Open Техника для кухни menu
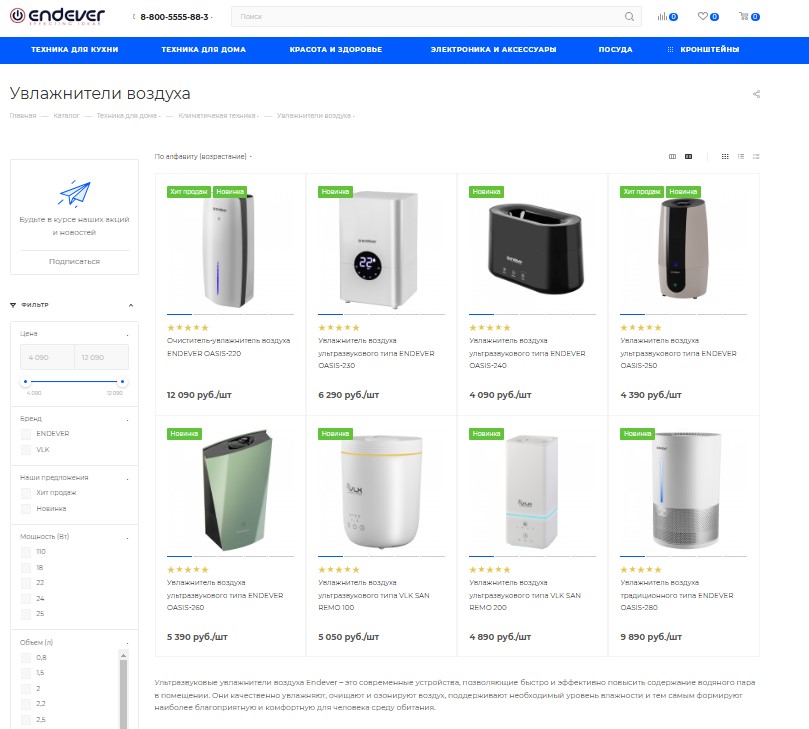The width and height of the screenshot is (809, 729). tap(75, 50)
